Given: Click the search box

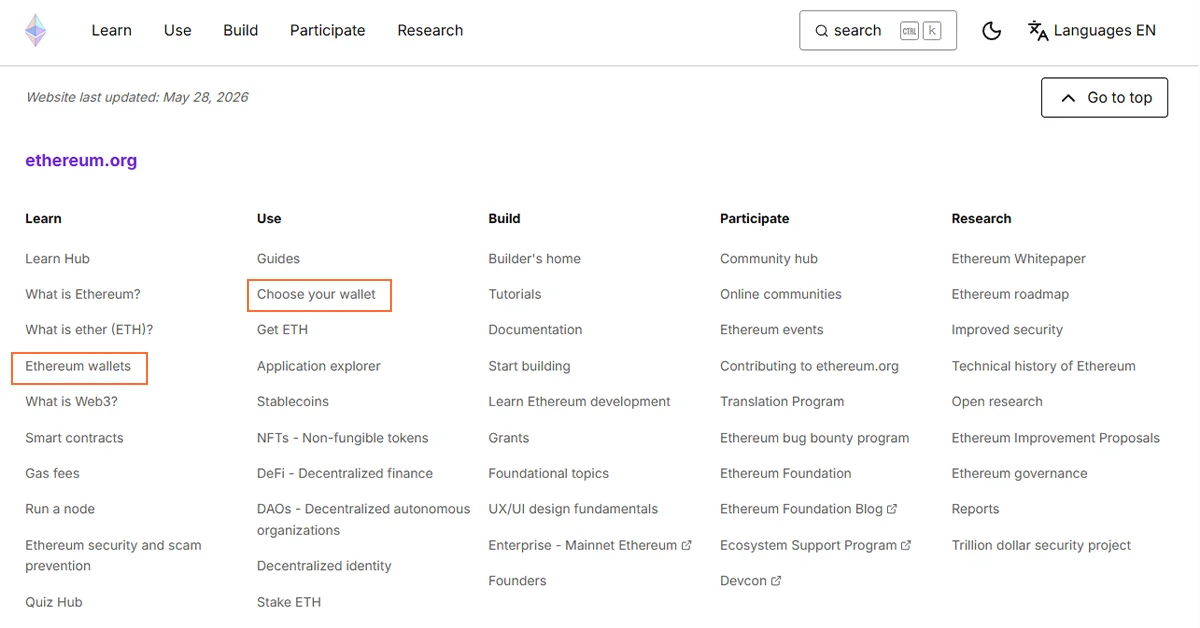Looking at the screenshot, I should pos(878,30).
